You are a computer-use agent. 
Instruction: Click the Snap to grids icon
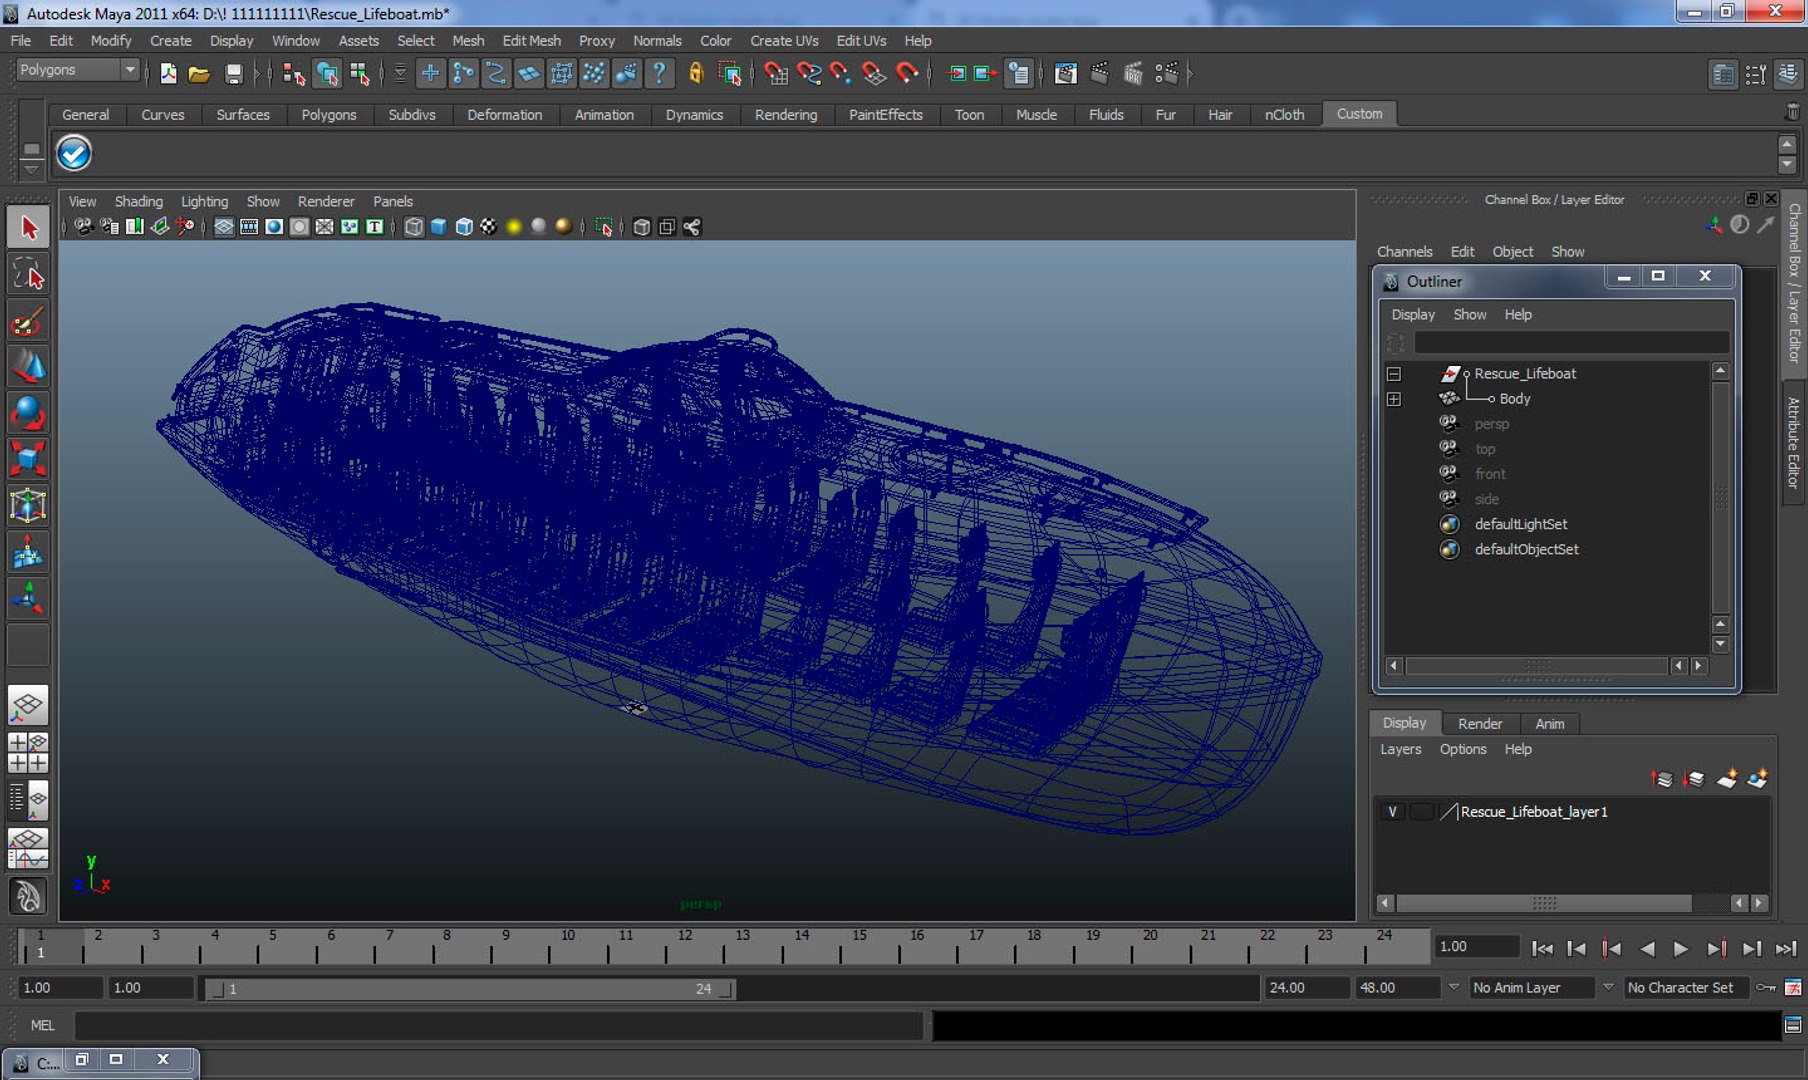coord(430,74)
